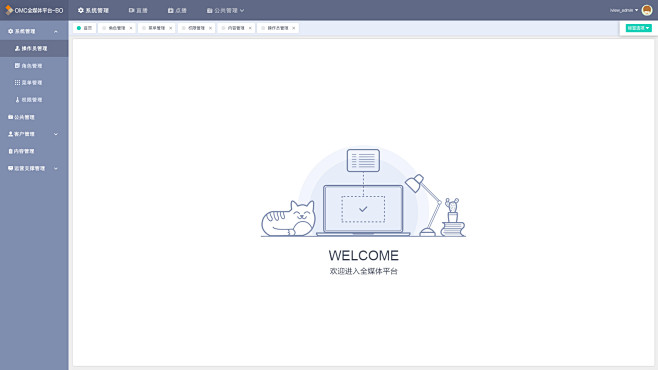Click the user avatar picture
The height and width of the screenshot is (370, 658).
647,10
